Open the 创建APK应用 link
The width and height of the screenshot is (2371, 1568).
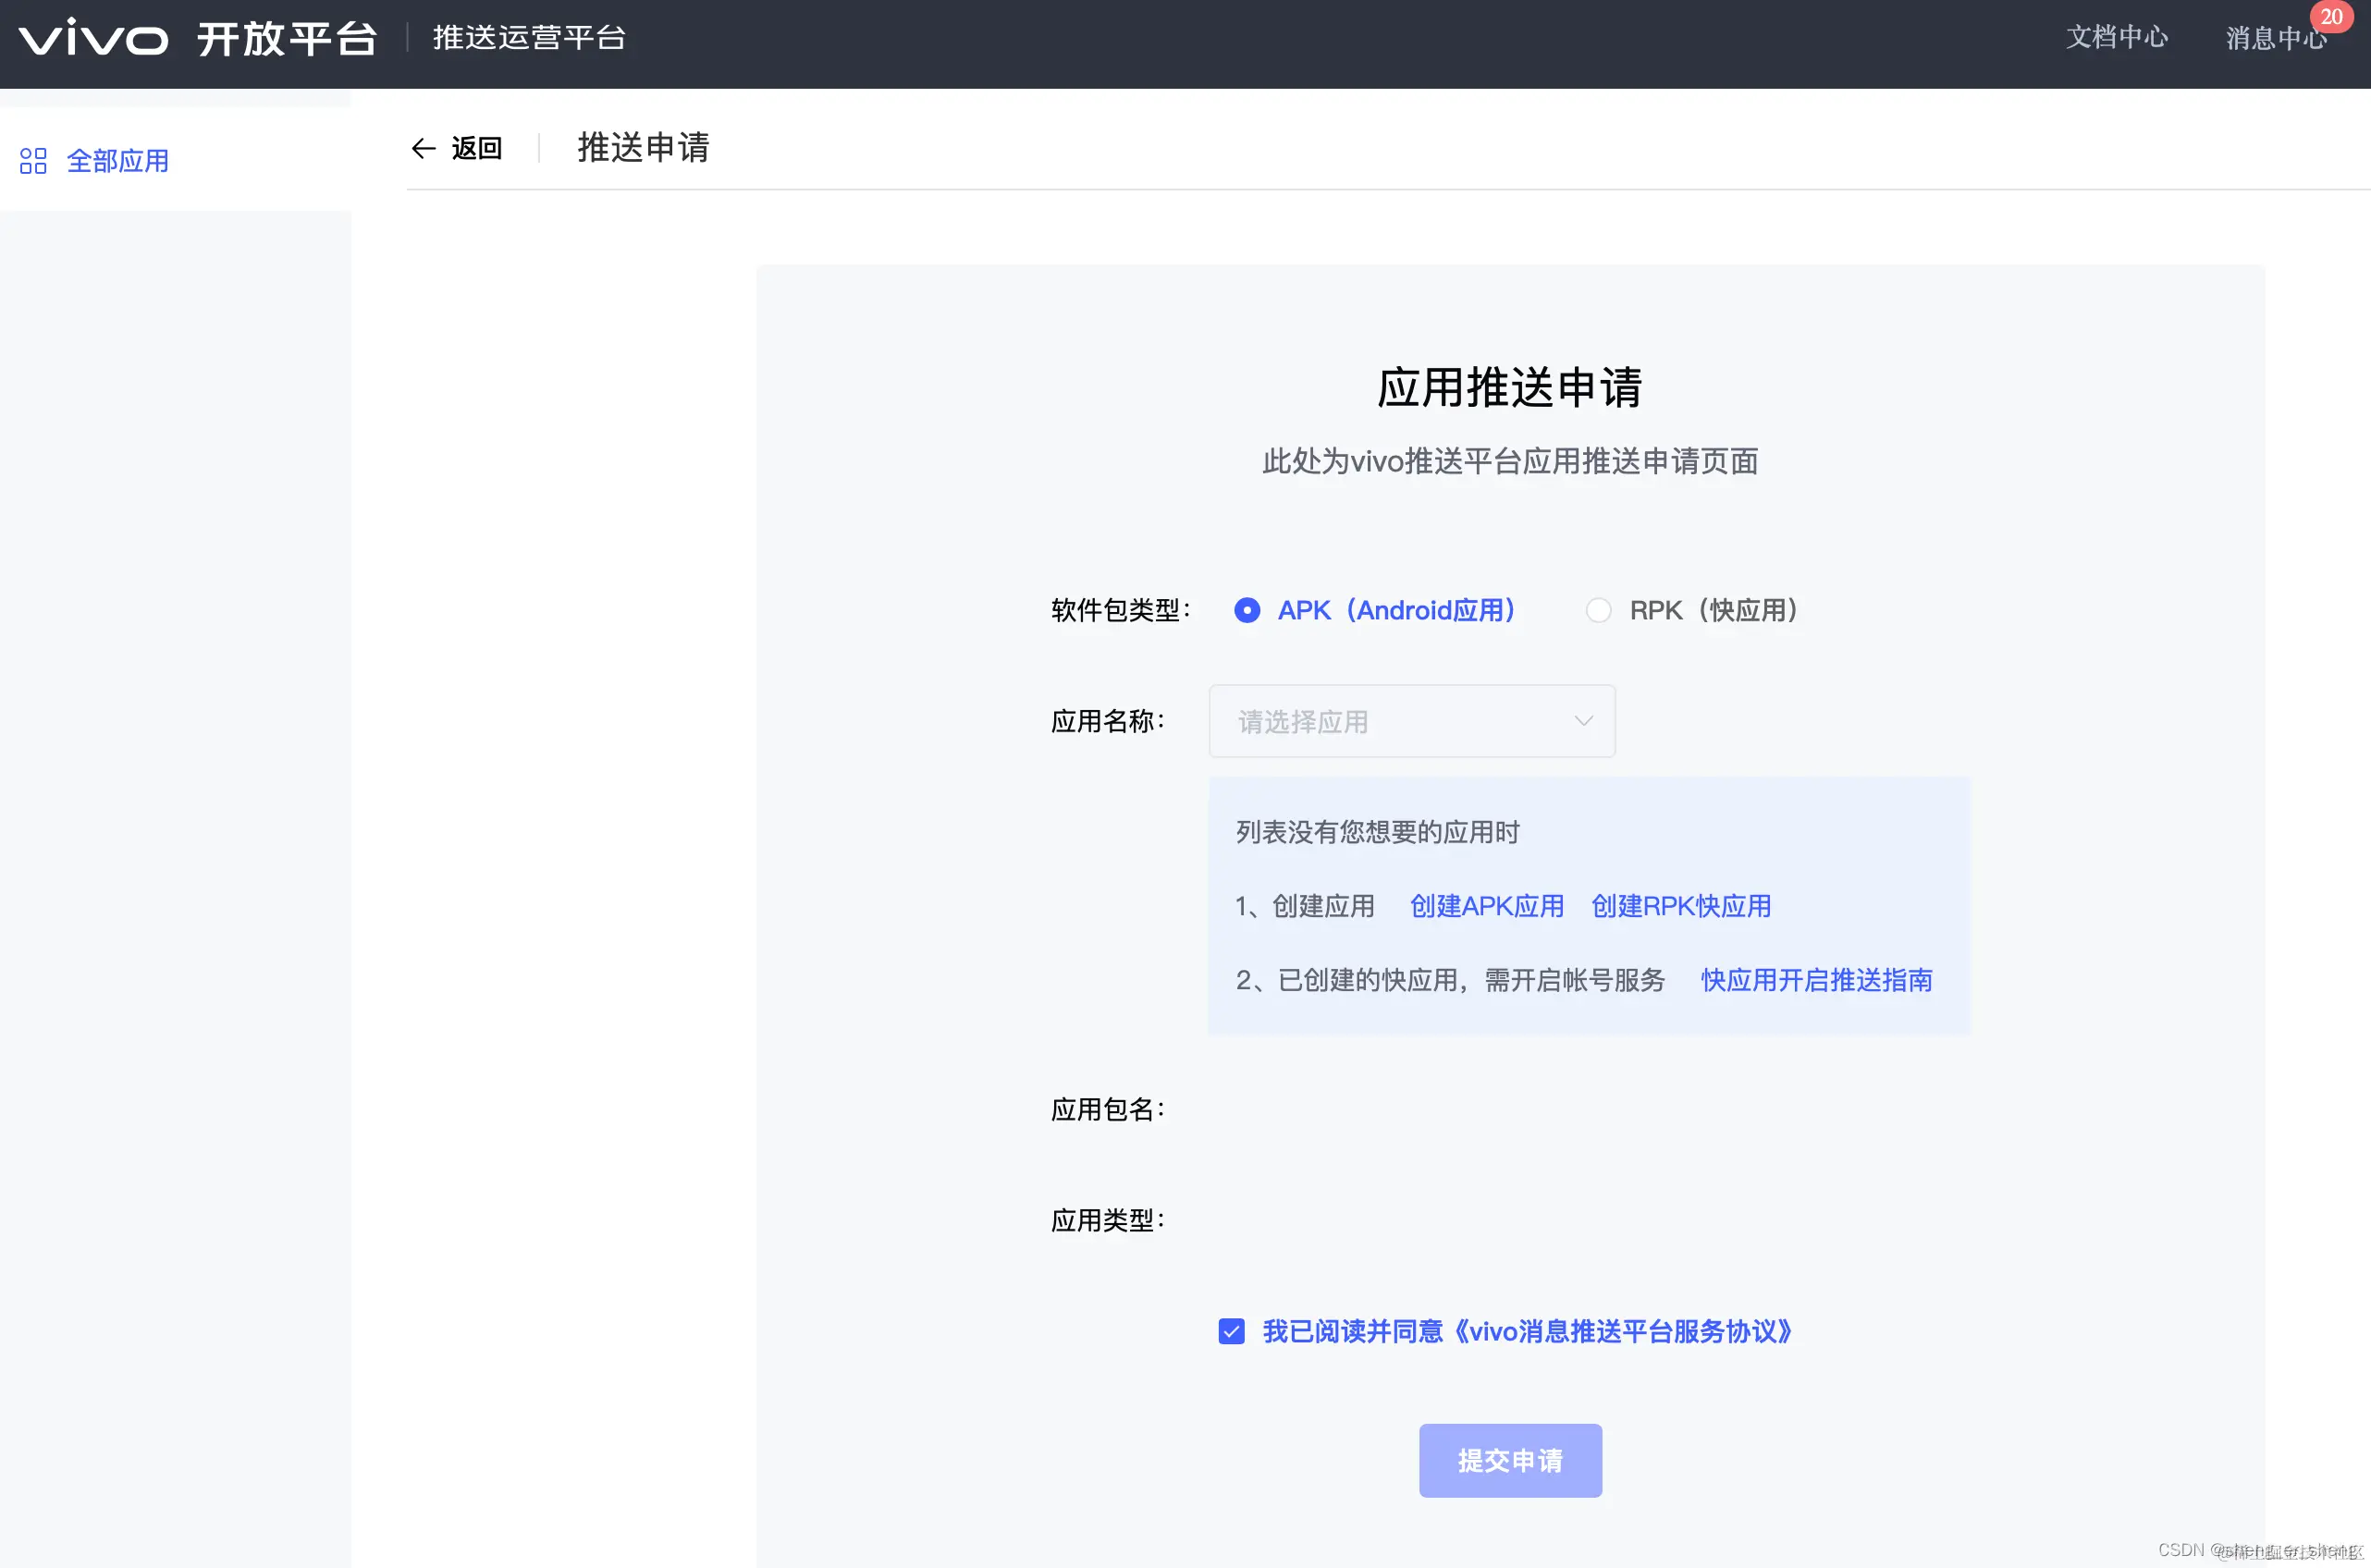pyautogui.click(x=1487, y=906)
